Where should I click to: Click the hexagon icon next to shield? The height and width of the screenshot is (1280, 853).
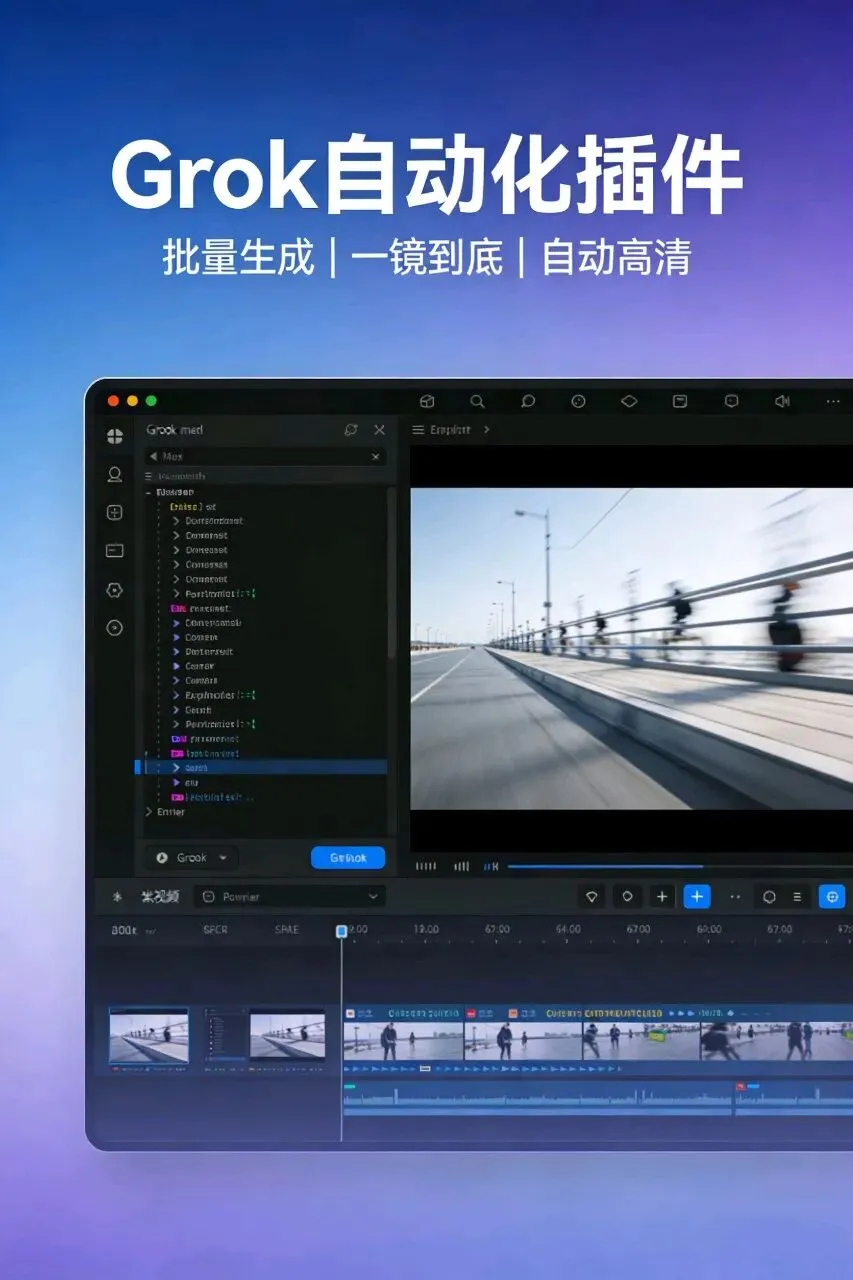[x=627, y=897]
